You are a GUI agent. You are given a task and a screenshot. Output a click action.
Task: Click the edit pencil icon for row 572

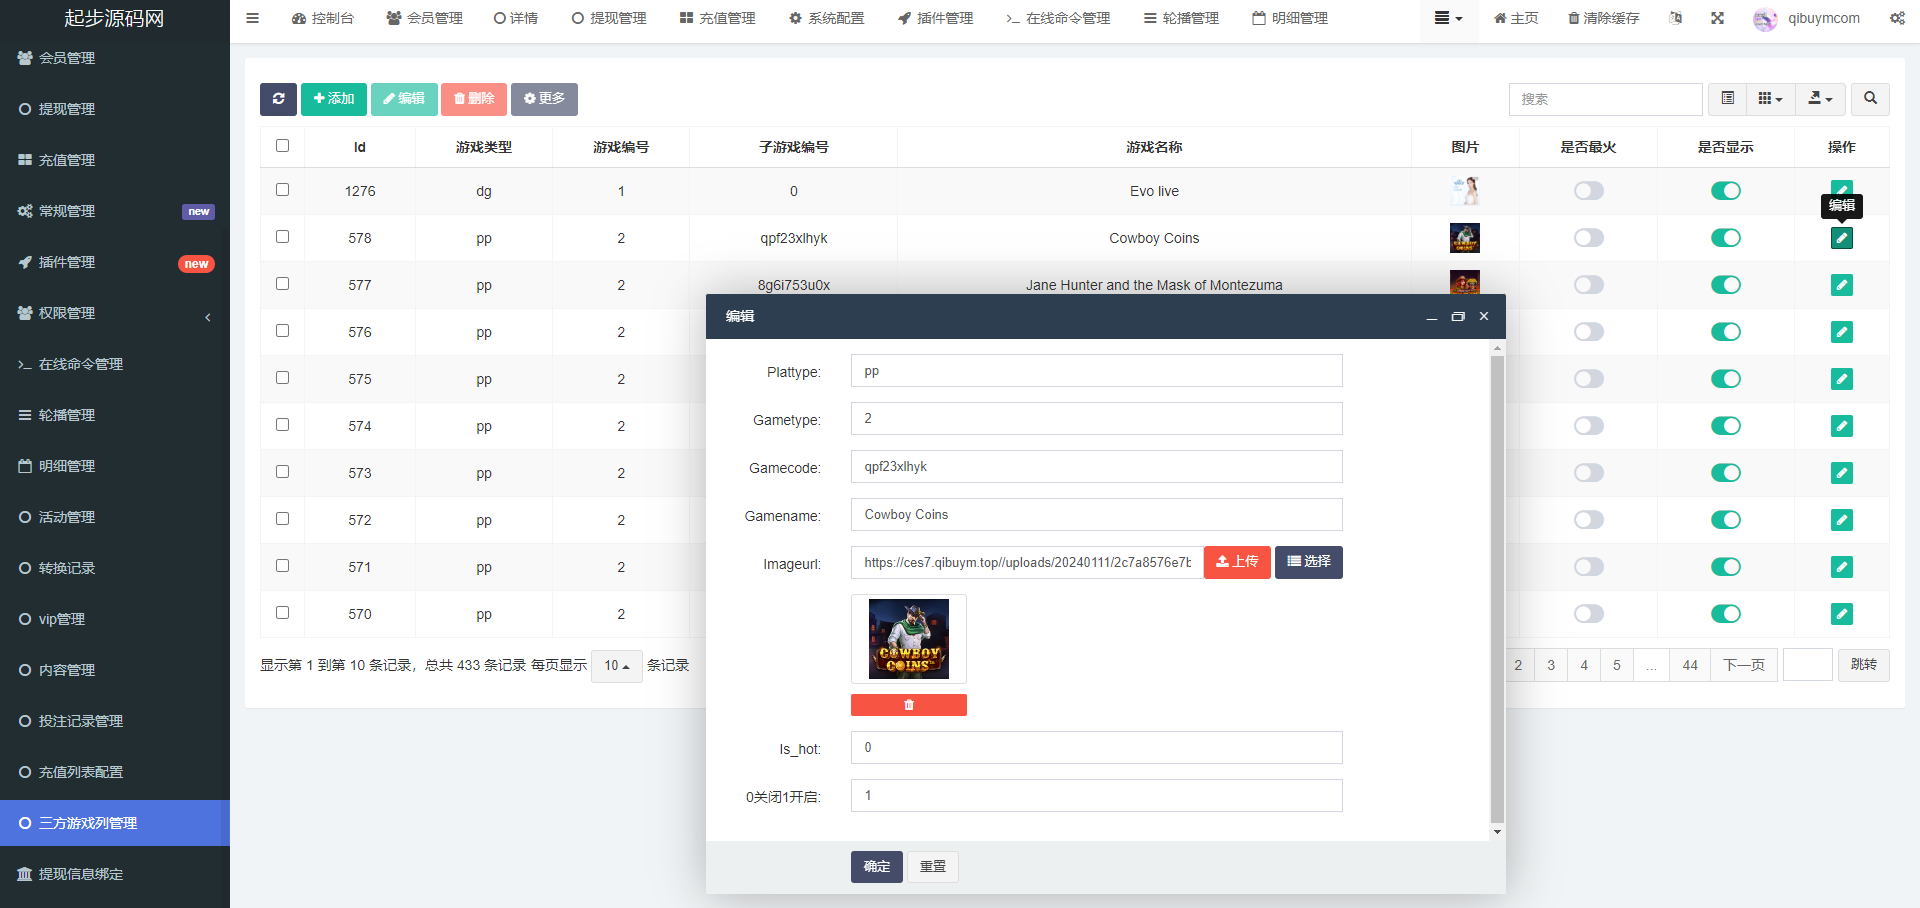1842,520
